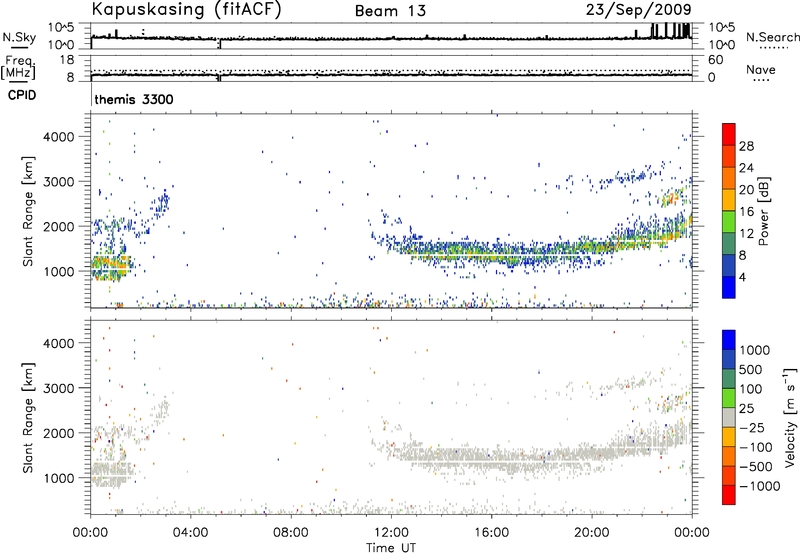Click the 'Freq. [MHz]' axis label
The image size is (800, 554).
[19, 67]
